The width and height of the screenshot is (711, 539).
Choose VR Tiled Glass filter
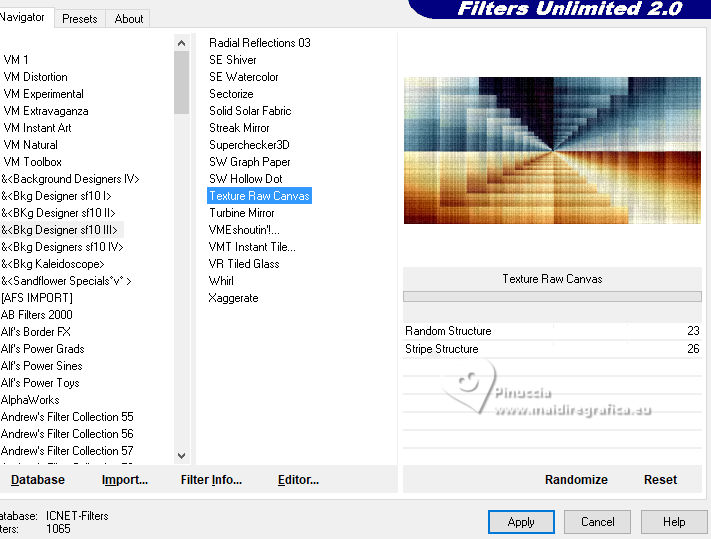coord(244,264)
